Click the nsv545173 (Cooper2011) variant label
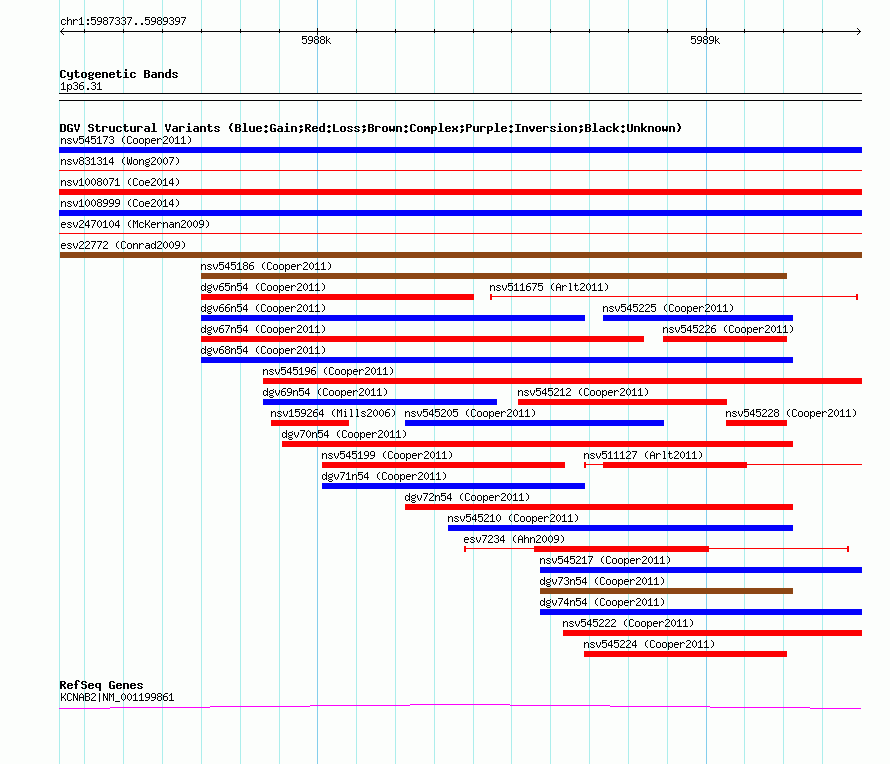 [126, 140]
